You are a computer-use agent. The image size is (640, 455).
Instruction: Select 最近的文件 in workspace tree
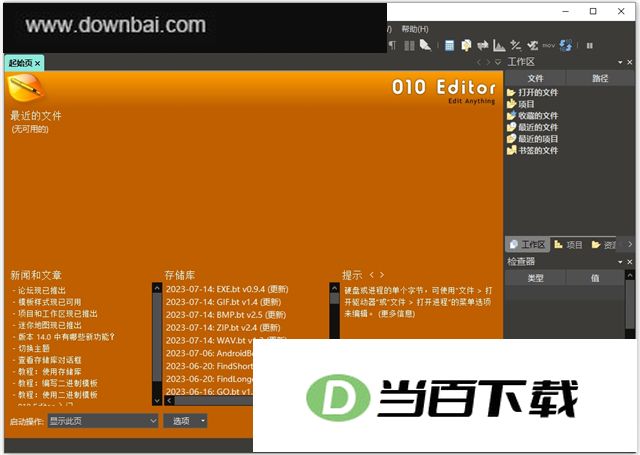(x=532, y=127)
